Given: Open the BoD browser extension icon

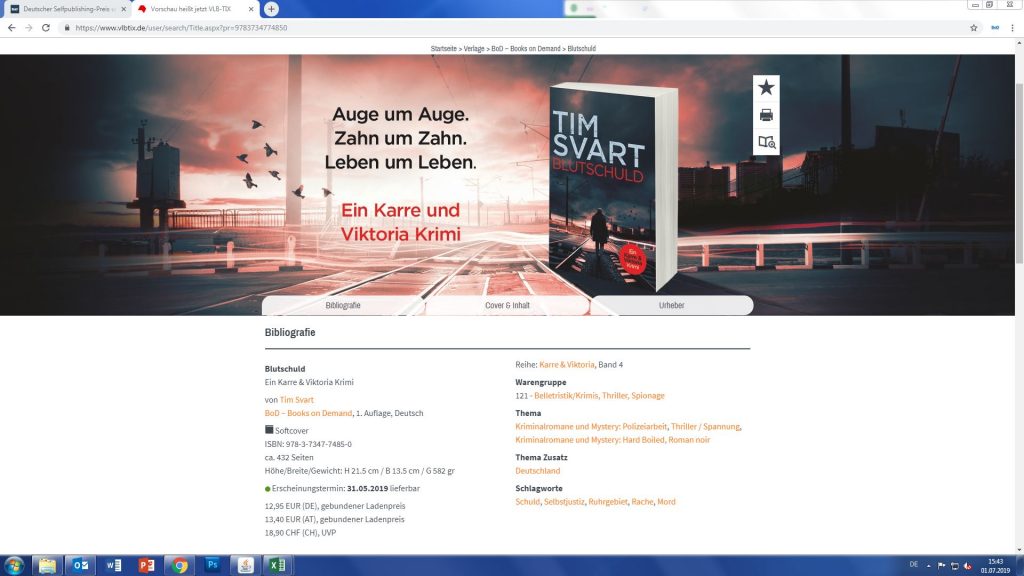Looking at the screenshot, I should (995, 28).
